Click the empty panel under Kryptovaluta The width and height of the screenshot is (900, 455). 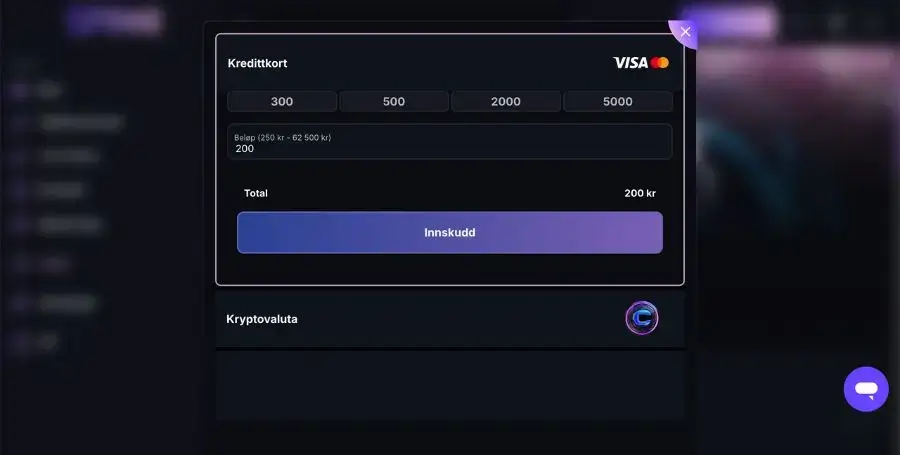point(449,386)
